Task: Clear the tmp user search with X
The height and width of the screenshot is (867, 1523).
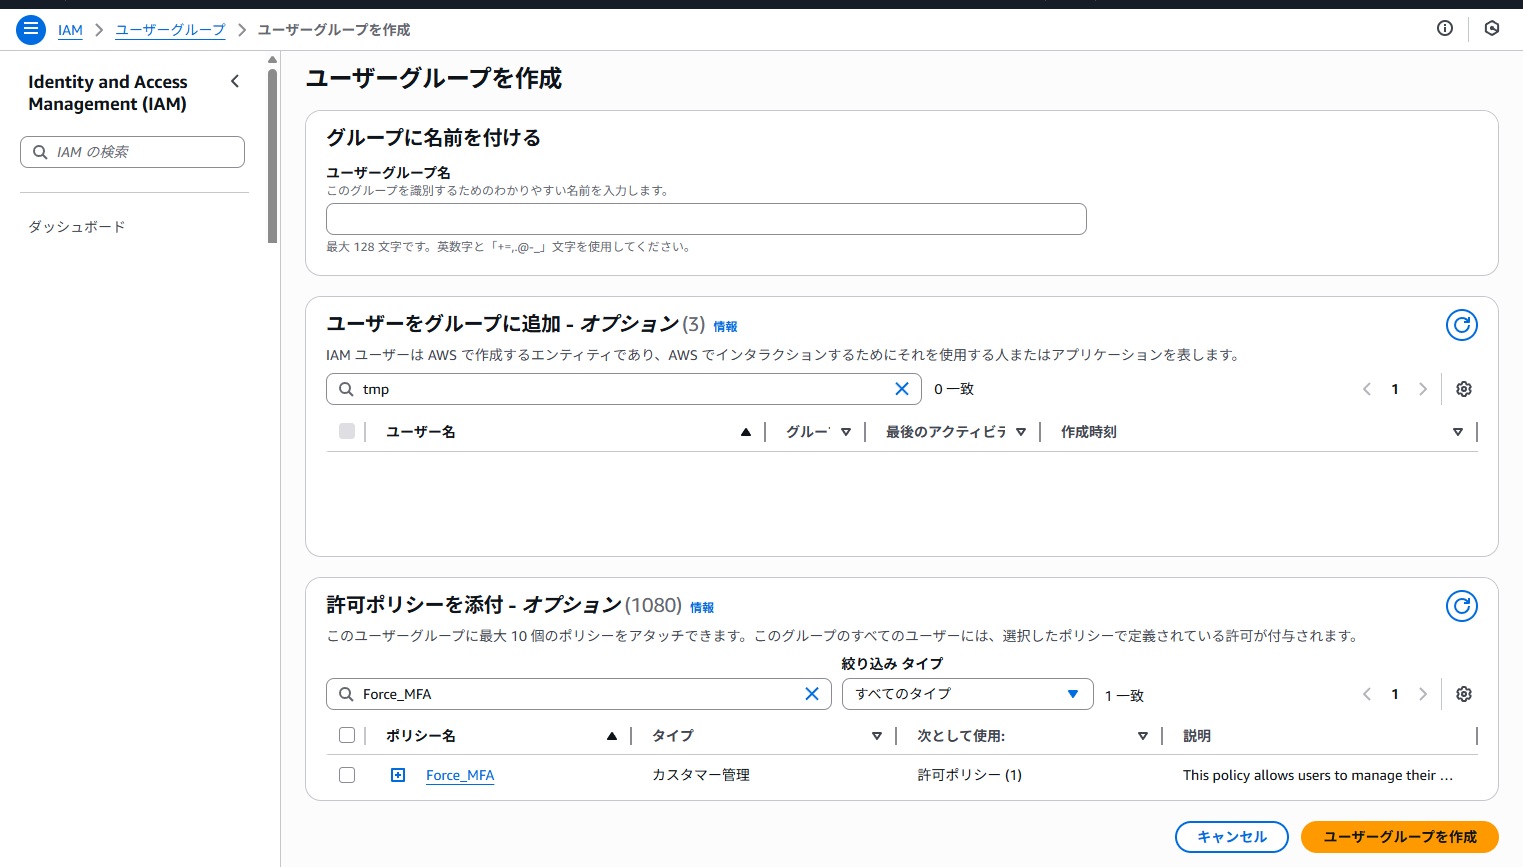Action: (901, 388)
